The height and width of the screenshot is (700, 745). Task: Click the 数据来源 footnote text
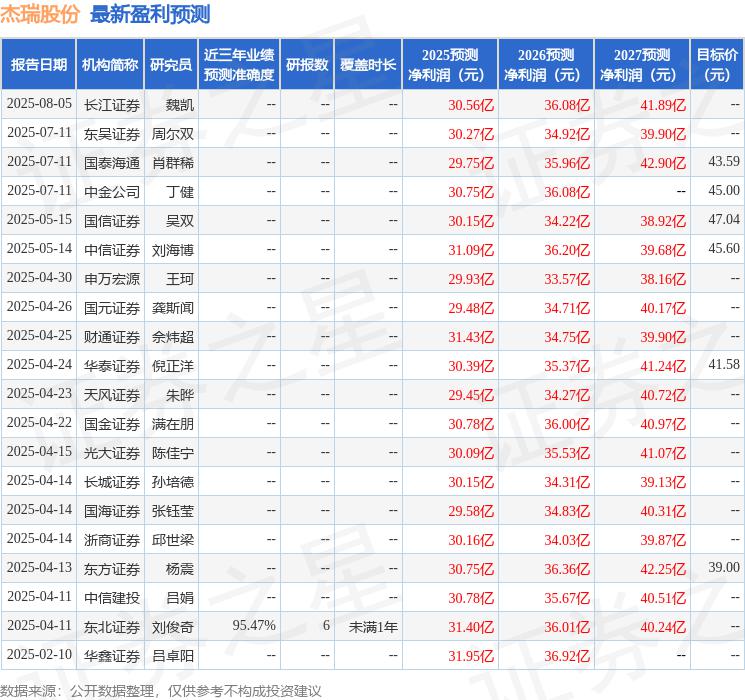(x=161, y=690)
